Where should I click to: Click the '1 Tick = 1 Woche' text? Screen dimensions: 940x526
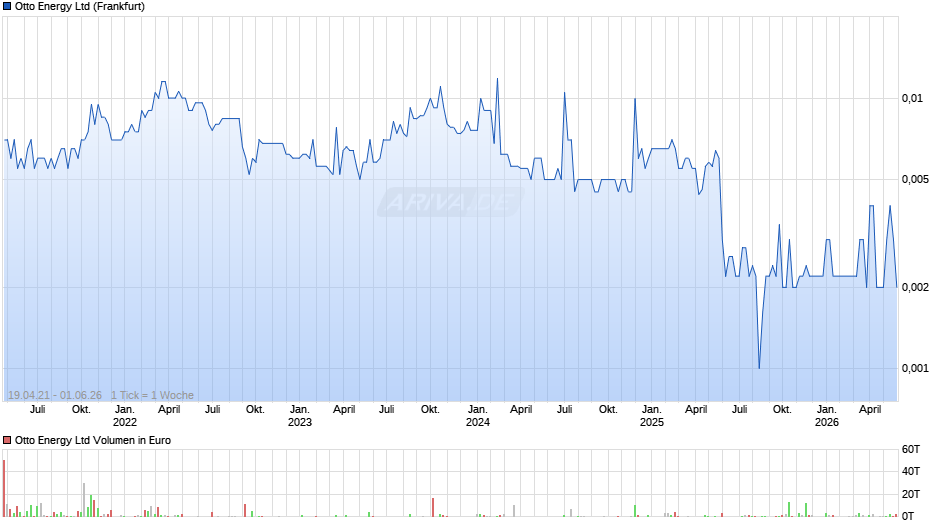point(152,395)
